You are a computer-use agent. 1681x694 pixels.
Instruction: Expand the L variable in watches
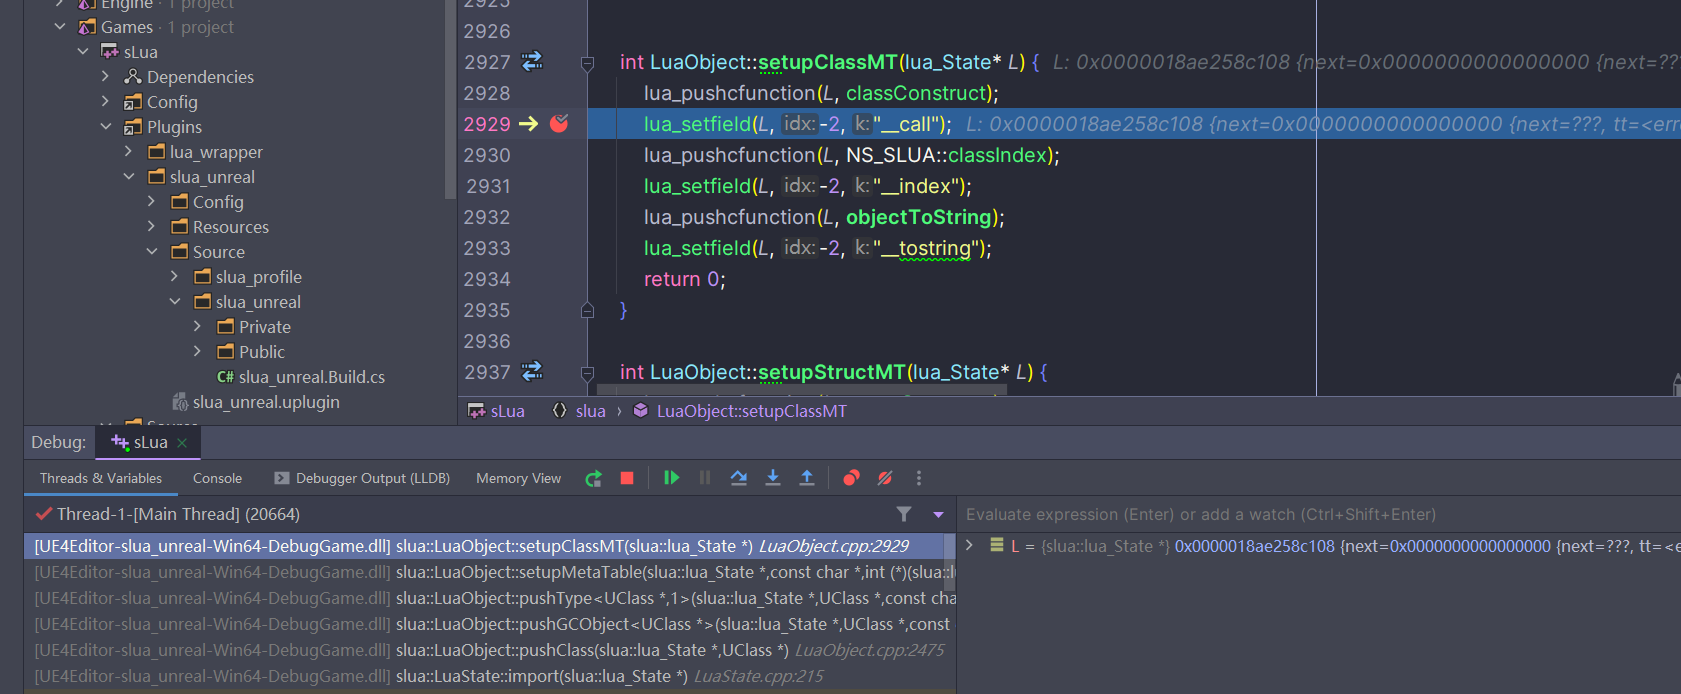coord(969,546)
